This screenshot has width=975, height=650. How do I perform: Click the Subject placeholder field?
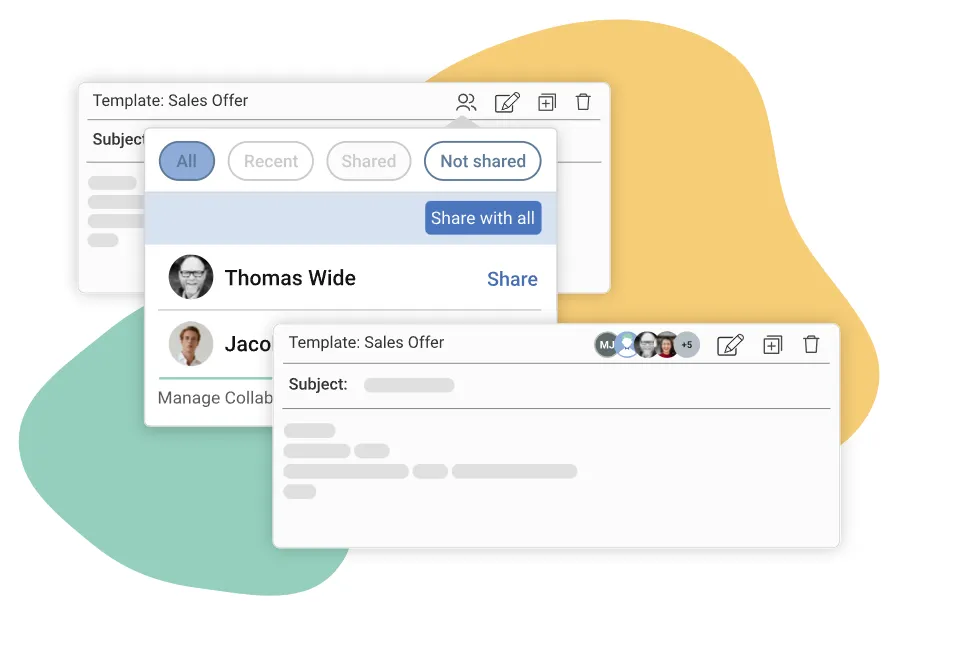click(409, 385)
